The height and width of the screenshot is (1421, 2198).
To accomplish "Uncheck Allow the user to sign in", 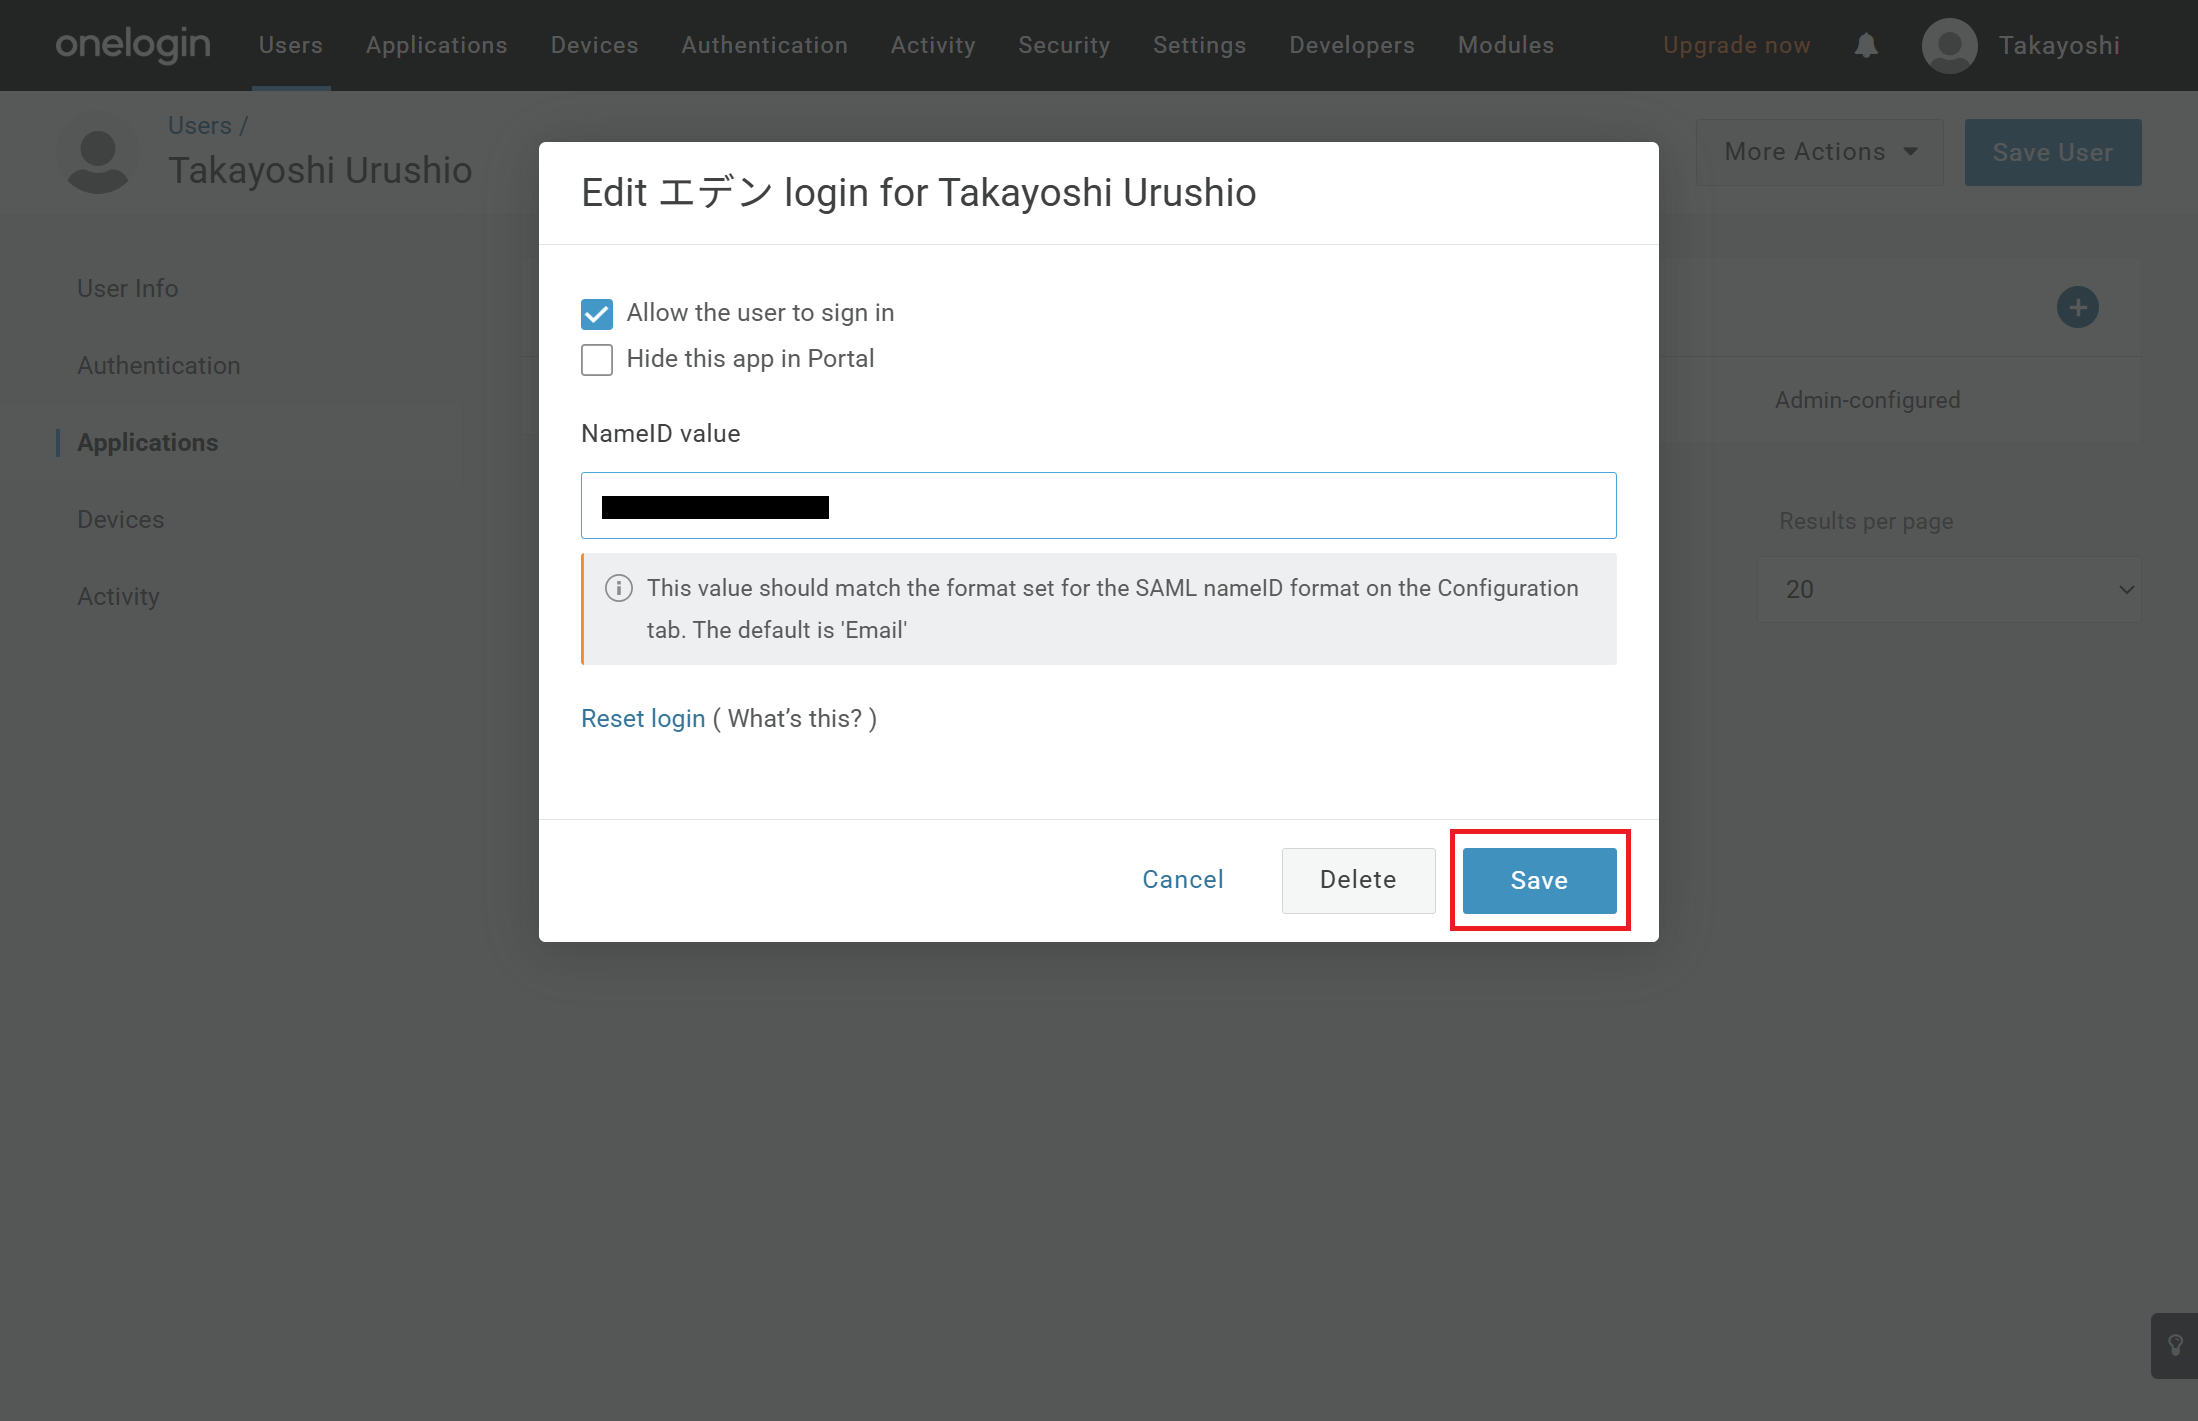I will (x=597, y=314).
